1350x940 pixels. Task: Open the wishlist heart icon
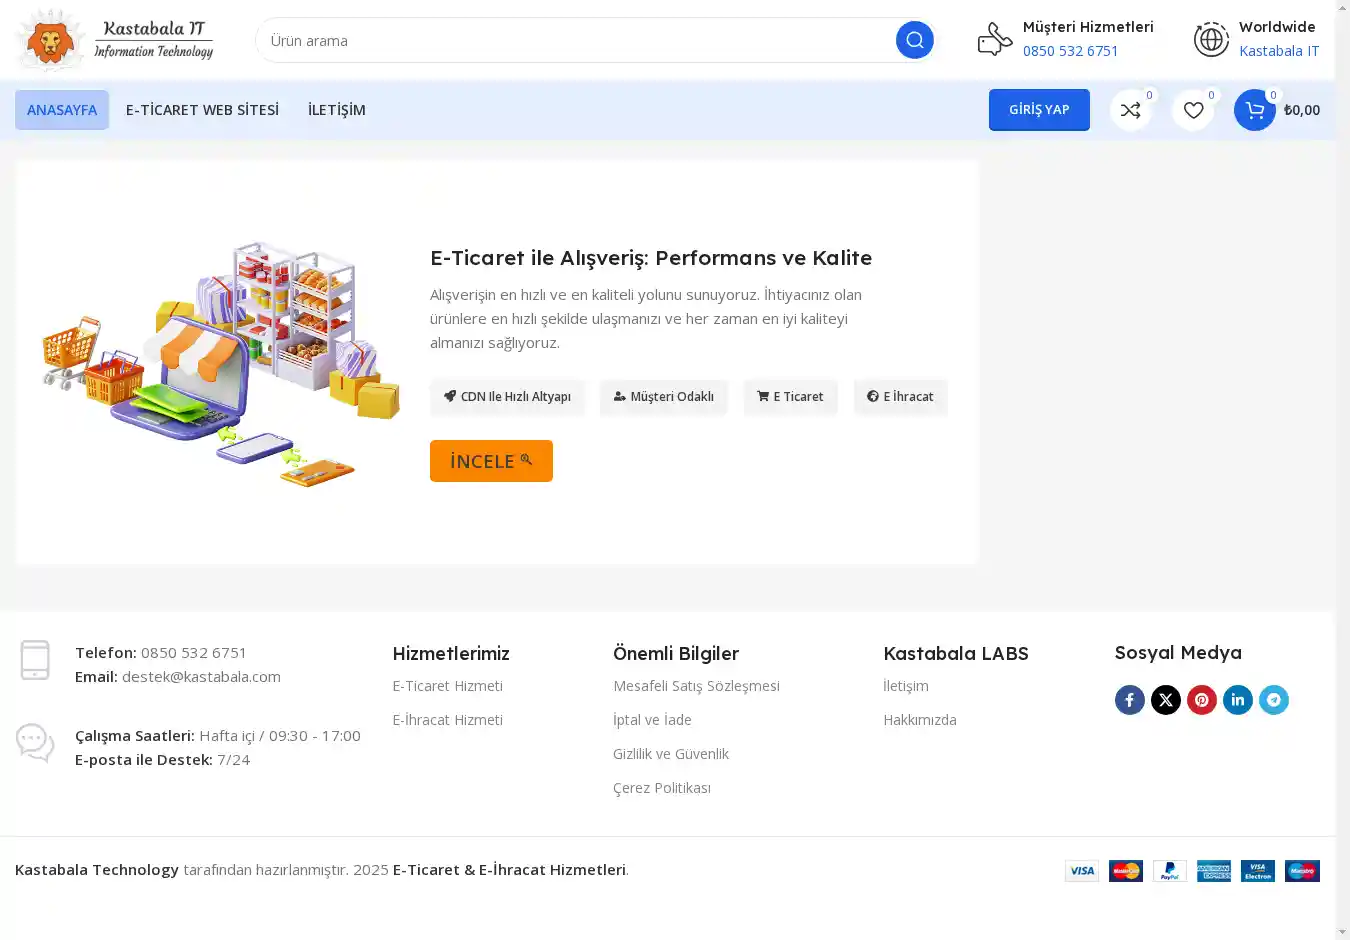[1193, 110]
